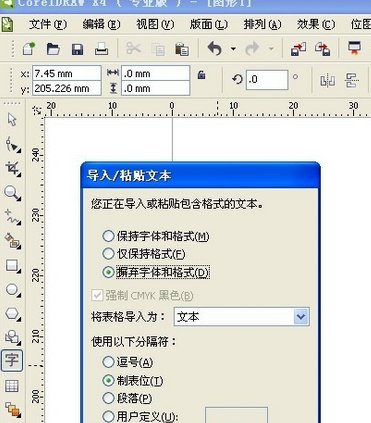Click the x position field 7.45 mm
This screenshot has width=371, height=423.
pyautogui.click(x=67, y=73)
